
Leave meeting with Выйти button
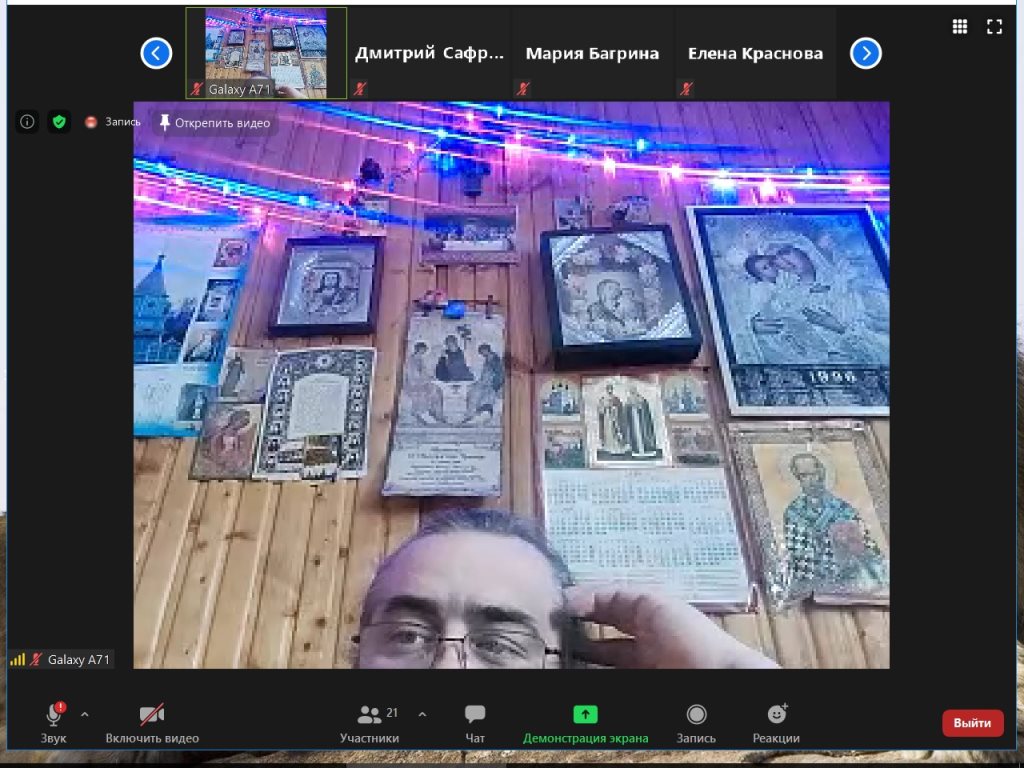click(x=972, y=723)
